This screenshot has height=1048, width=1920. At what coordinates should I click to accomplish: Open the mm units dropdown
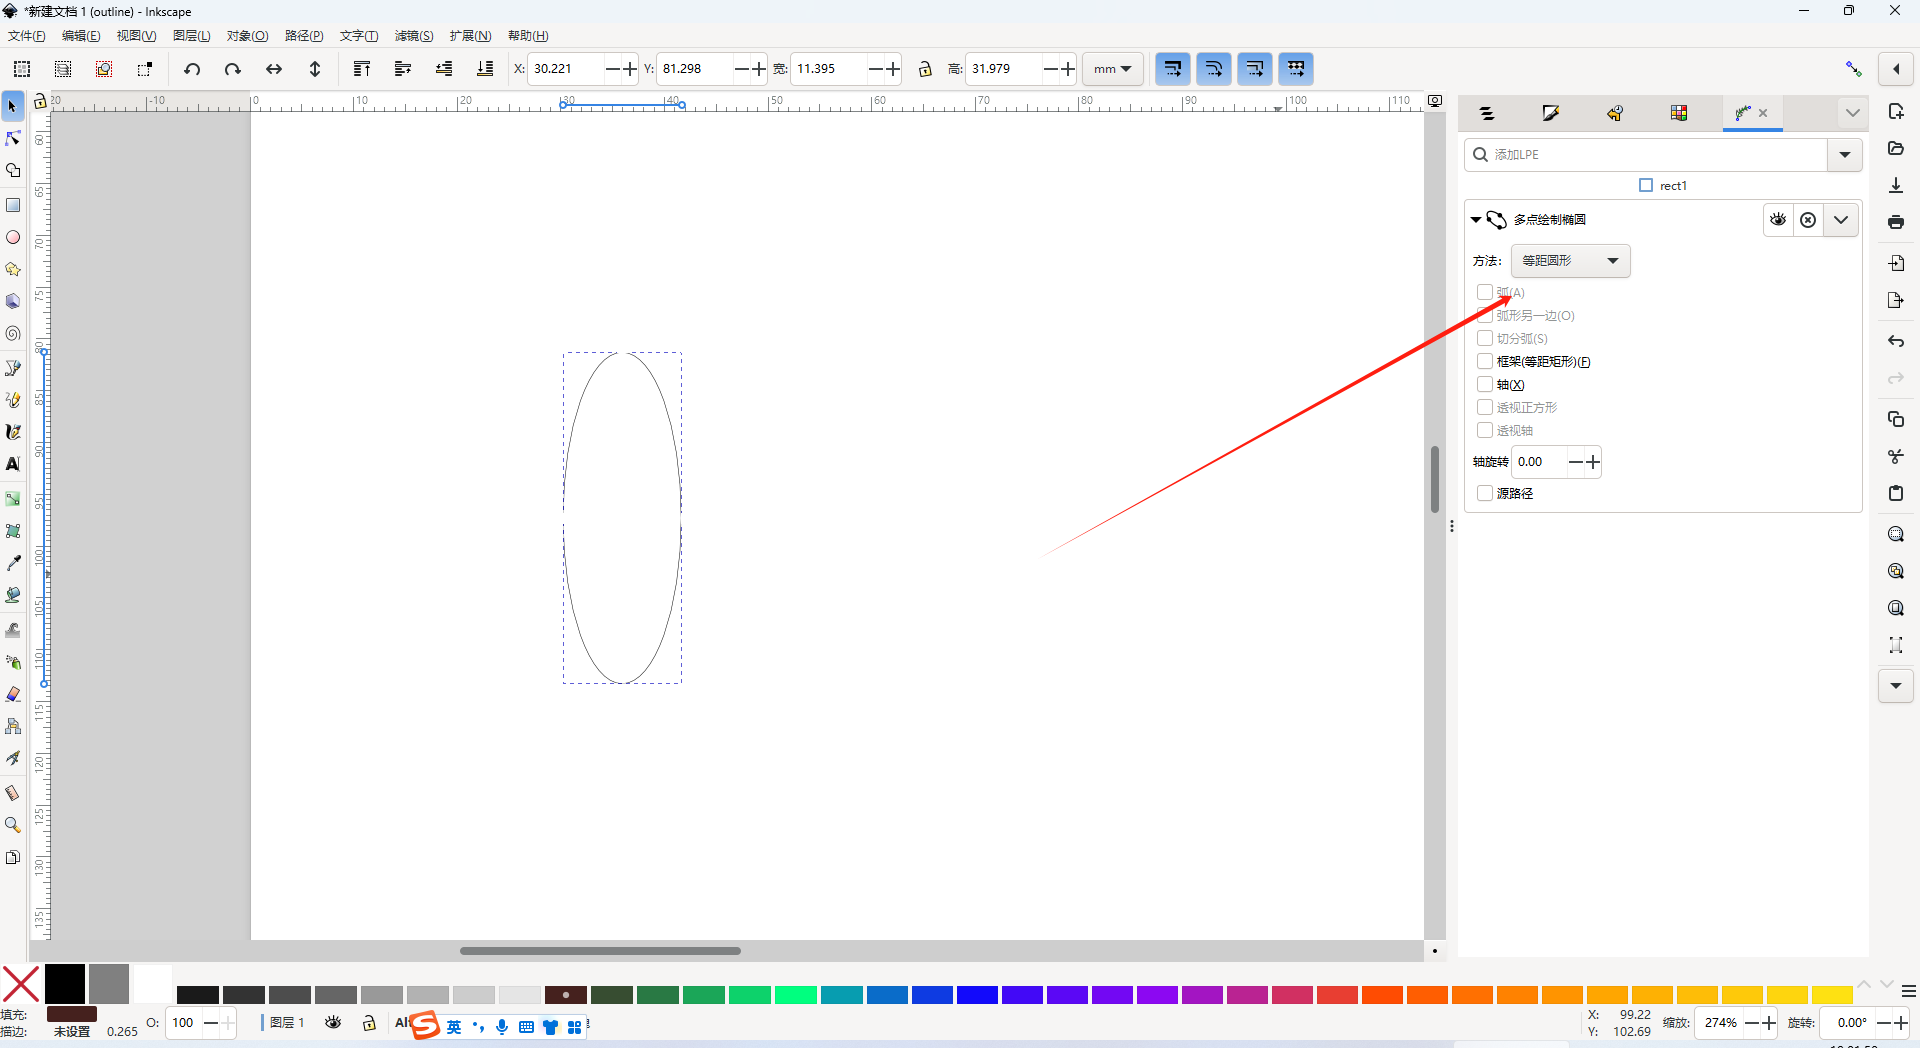(1112, 69)
